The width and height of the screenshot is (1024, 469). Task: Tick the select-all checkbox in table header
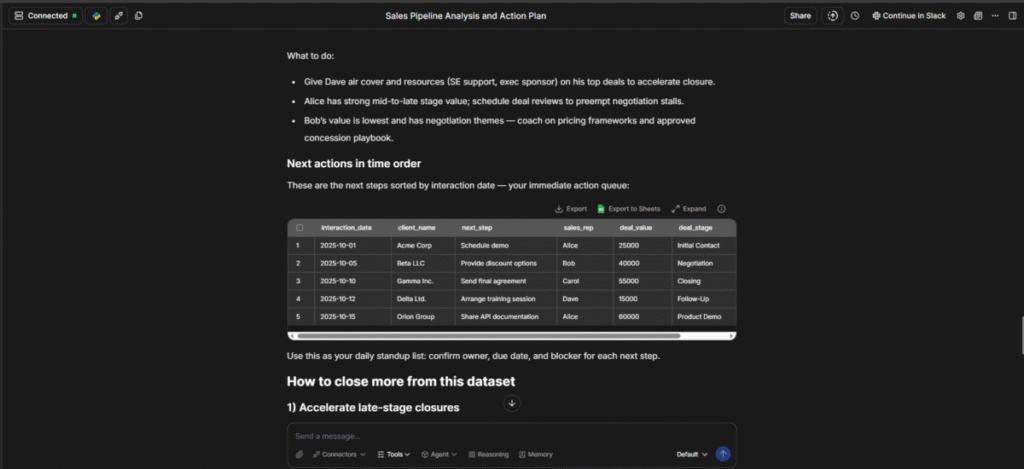299,227
